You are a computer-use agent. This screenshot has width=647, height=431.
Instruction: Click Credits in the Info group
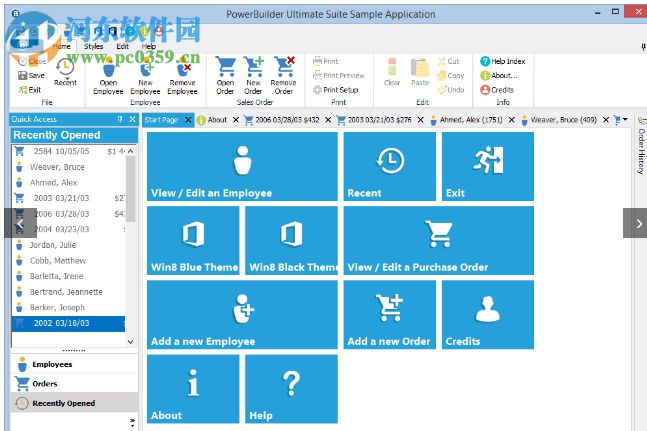pos(497,90)
